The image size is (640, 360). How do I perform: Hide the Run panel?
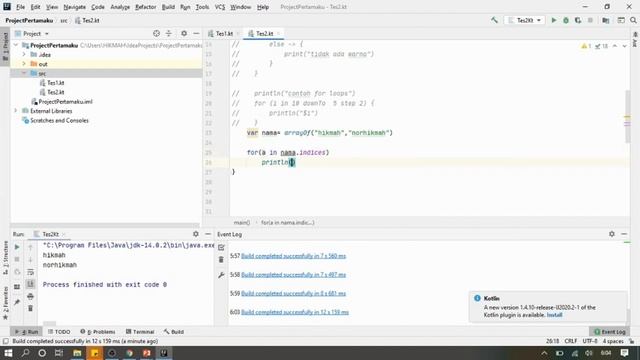point(208,234)
